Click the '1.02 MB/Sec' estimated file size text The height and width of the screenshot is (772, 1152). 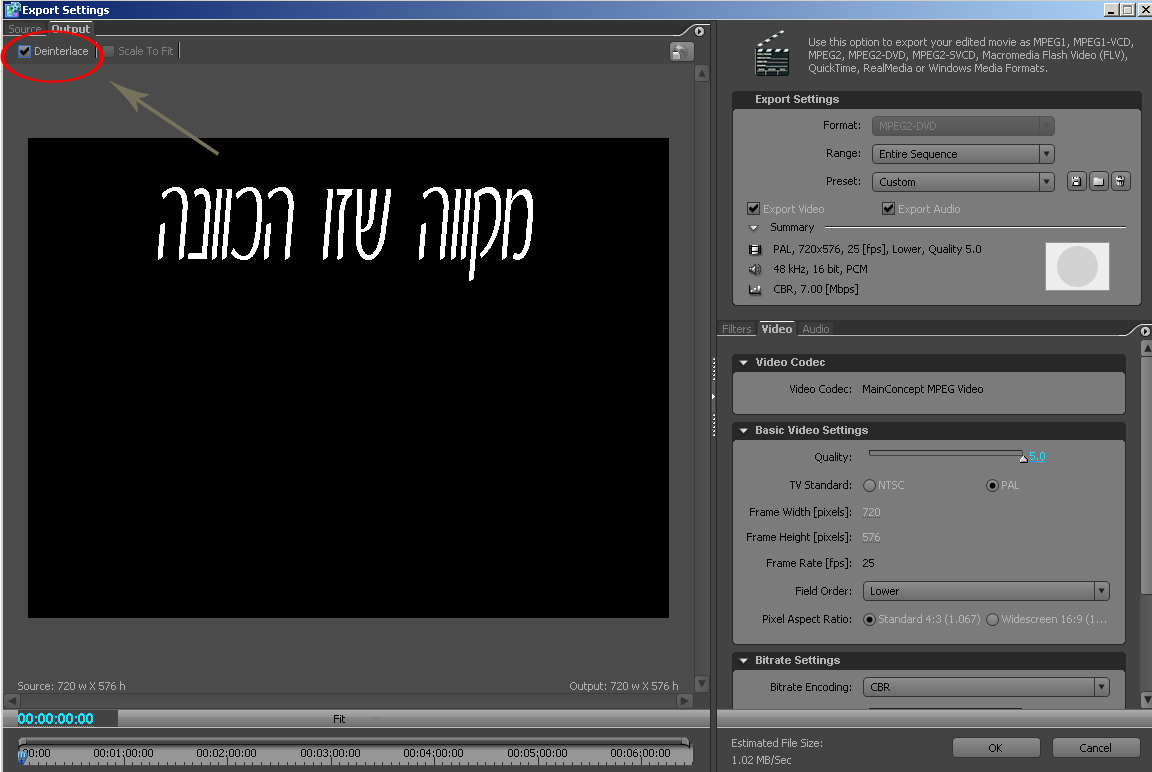pyautogui.click(x=761, y=760)
